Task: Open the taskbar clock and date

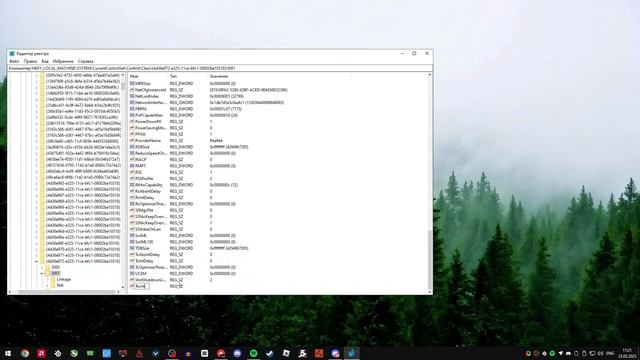Action: [627, 353]
